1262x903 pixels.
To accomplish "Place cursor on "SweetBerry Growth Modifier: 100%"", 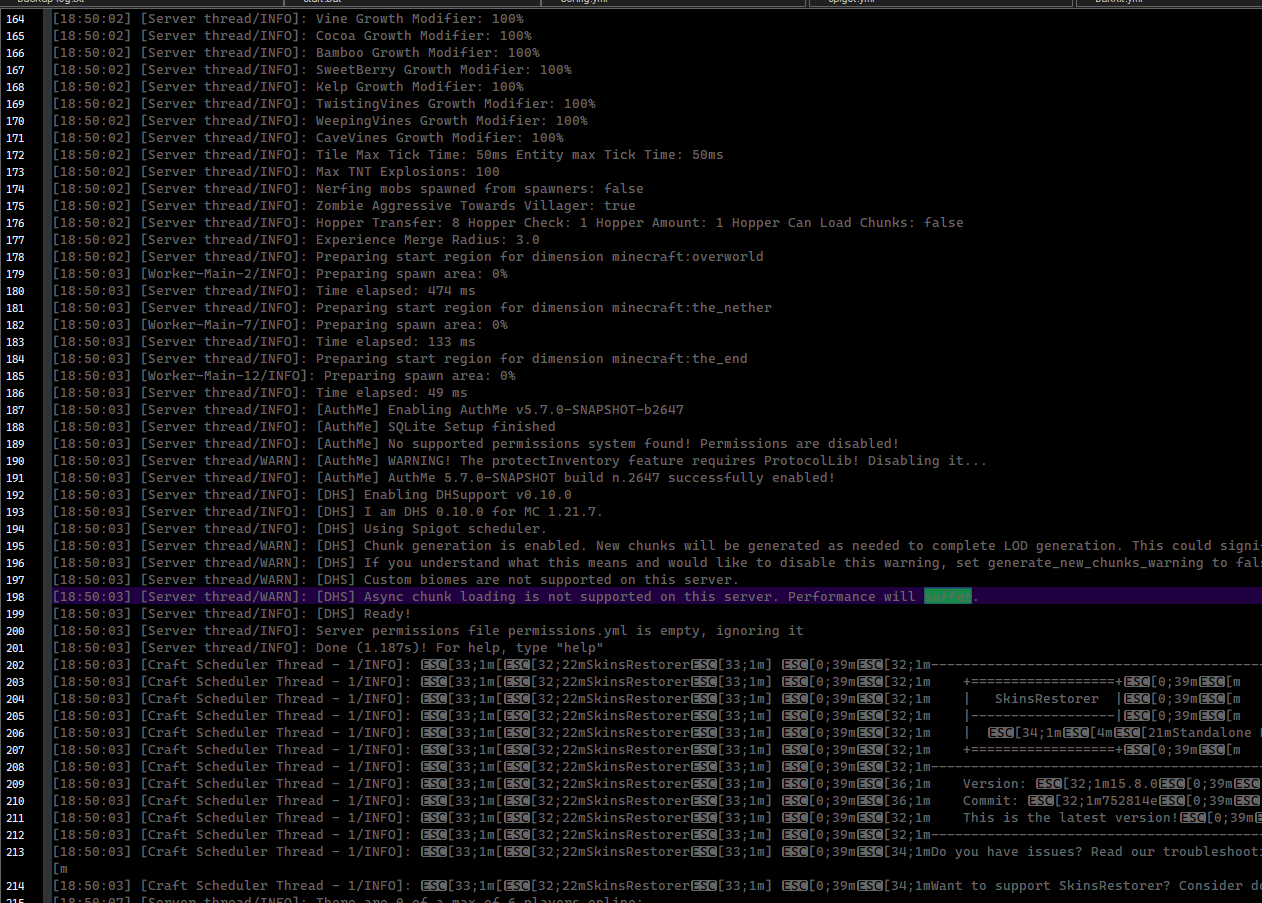I will pyautogui.click(x=444, y=70).
